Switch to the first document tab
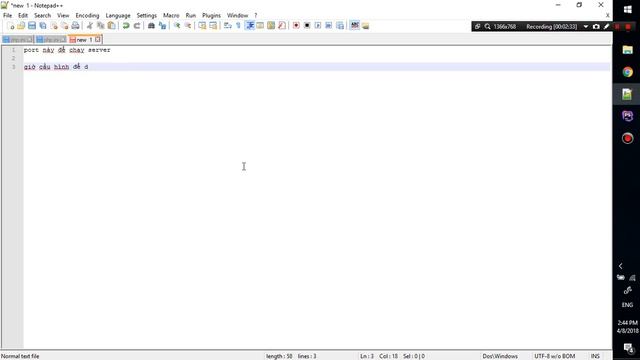 pos(18,40)
